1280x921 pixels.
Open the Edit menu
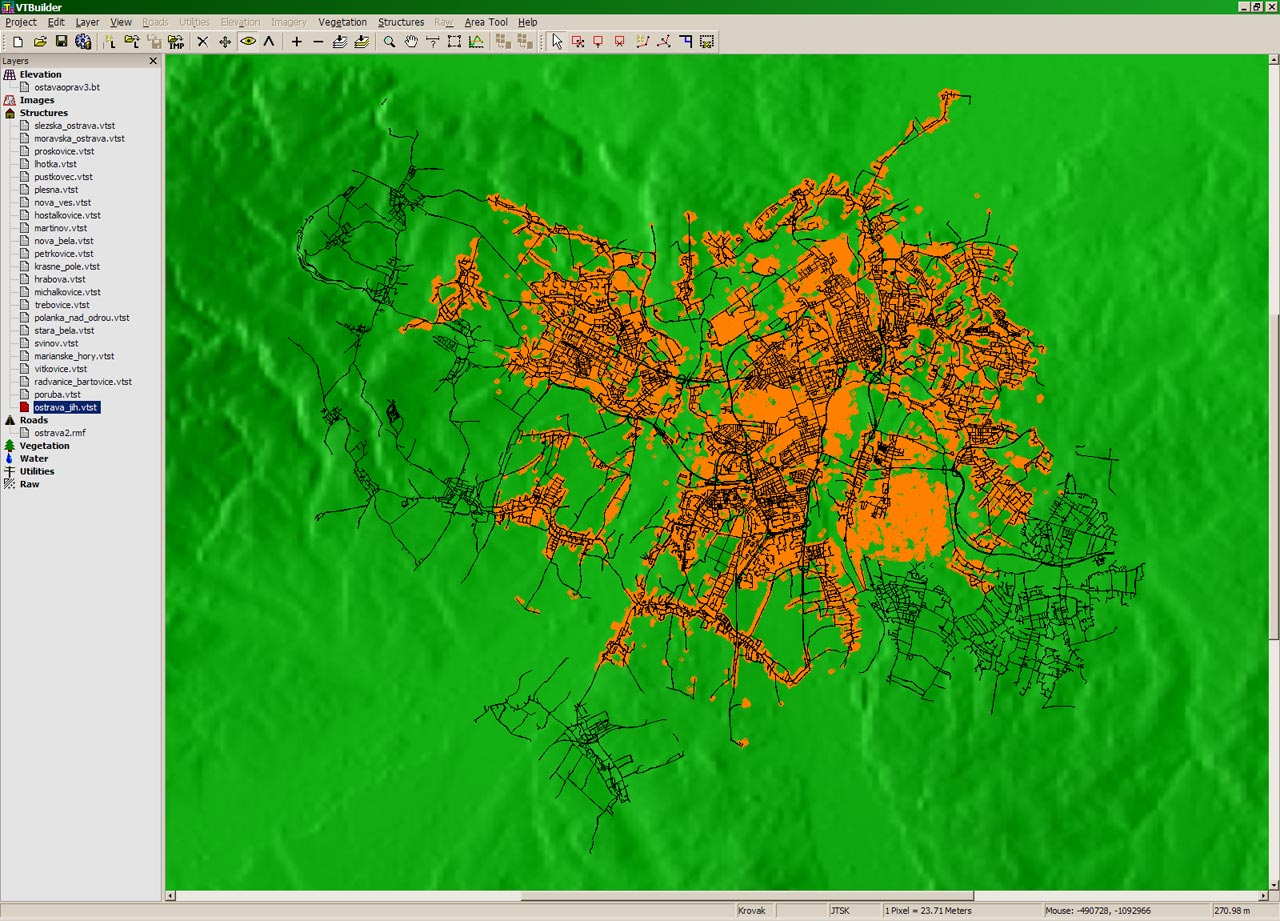(56, 22)
